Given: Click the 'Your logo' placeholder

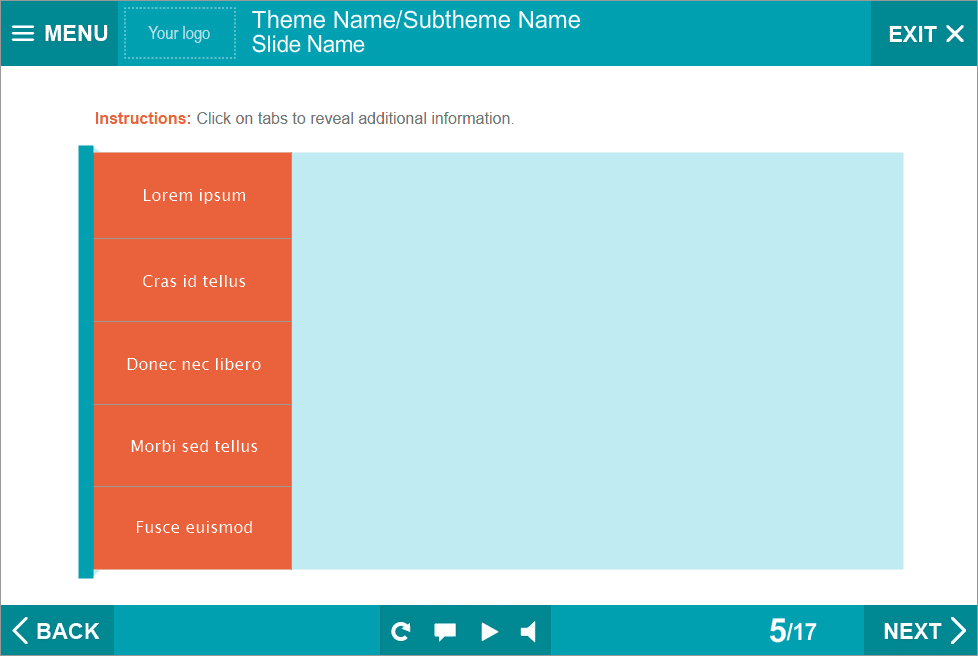Looking at the screenshot, I should pyautogui.click(x=180, y=33).
